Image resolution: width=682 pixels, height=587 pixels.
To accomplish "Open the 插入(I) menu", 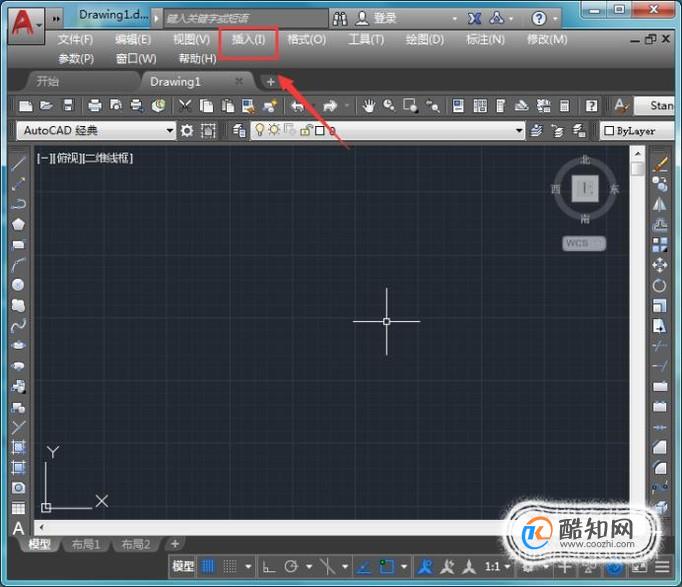I will coord(248,40).
